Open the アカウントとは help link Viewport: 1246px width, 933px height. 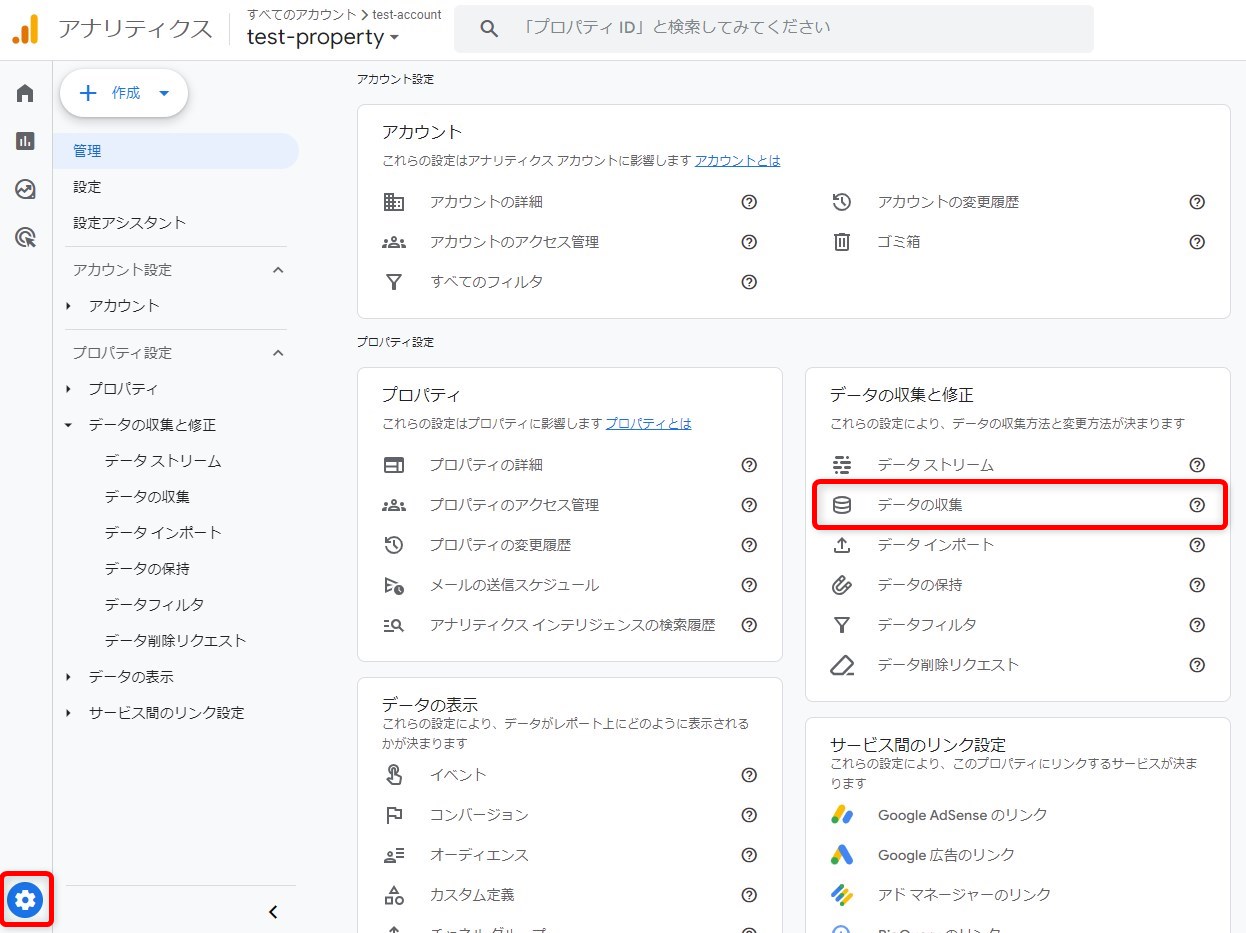point(737,160)
